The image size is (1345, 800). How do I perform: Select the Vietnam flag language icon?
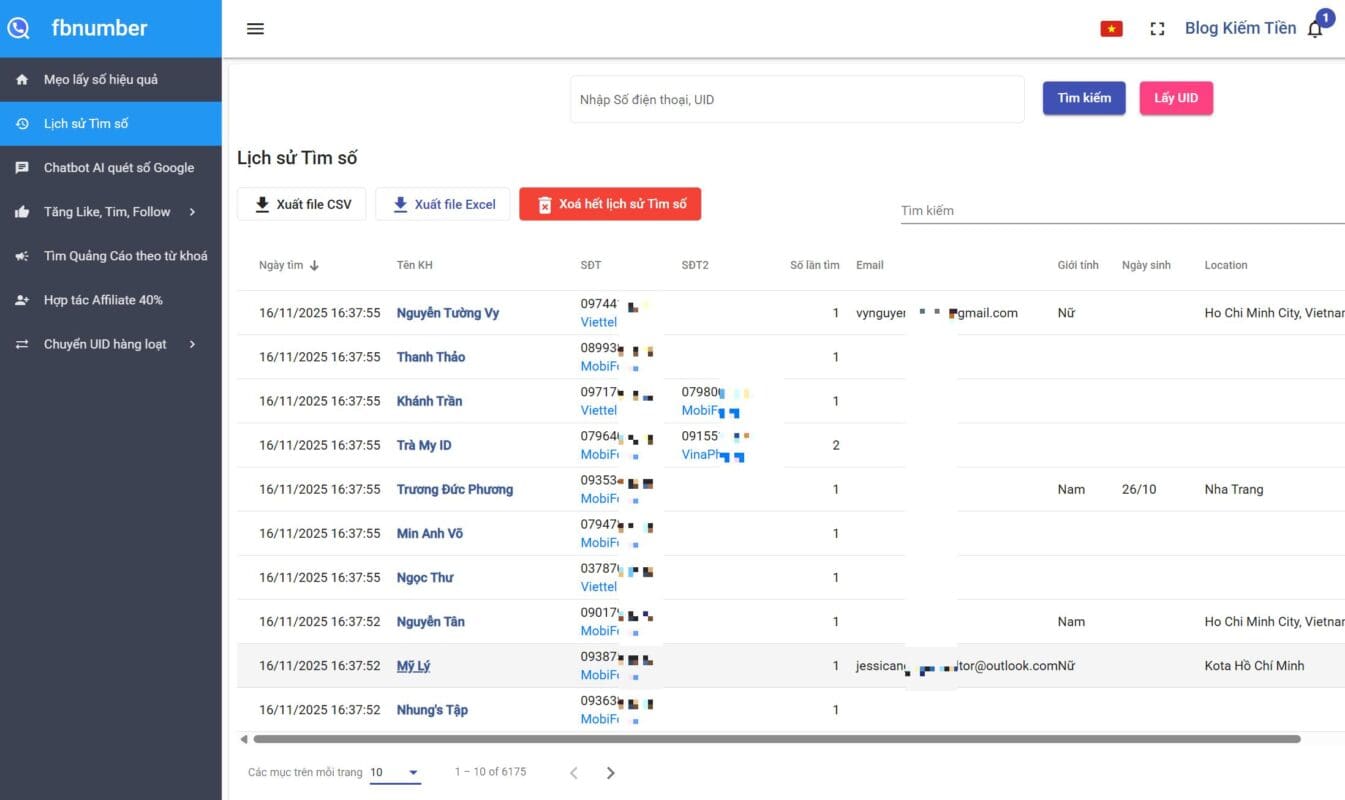coord(1111,29)
